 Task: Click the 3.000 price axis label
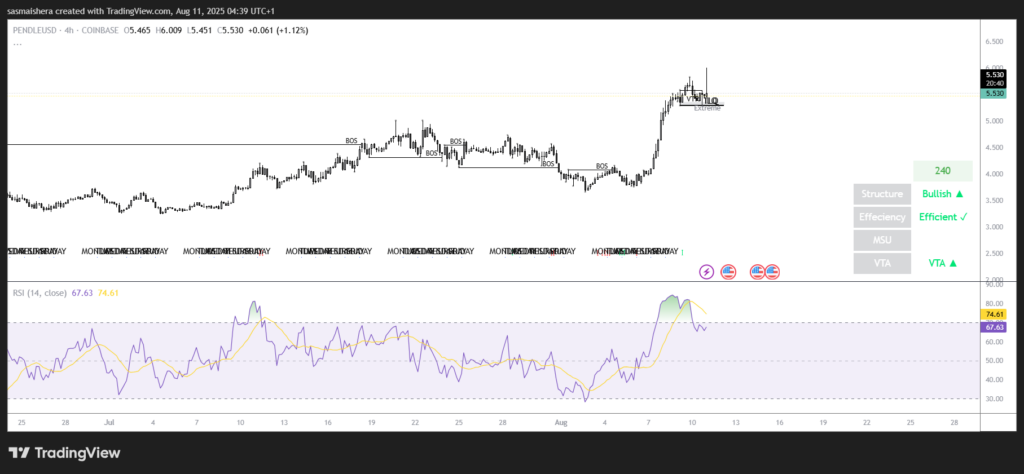(x=994, y=227)
